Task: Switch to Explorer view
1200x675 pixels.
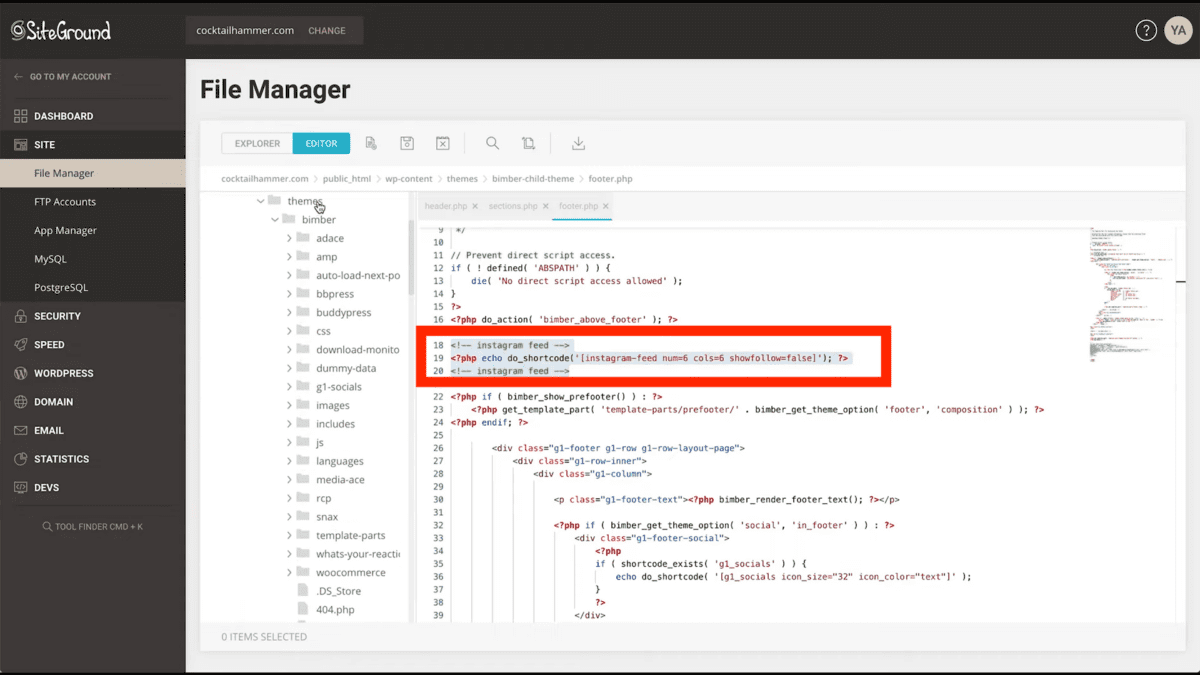Action: pos(257,144)
